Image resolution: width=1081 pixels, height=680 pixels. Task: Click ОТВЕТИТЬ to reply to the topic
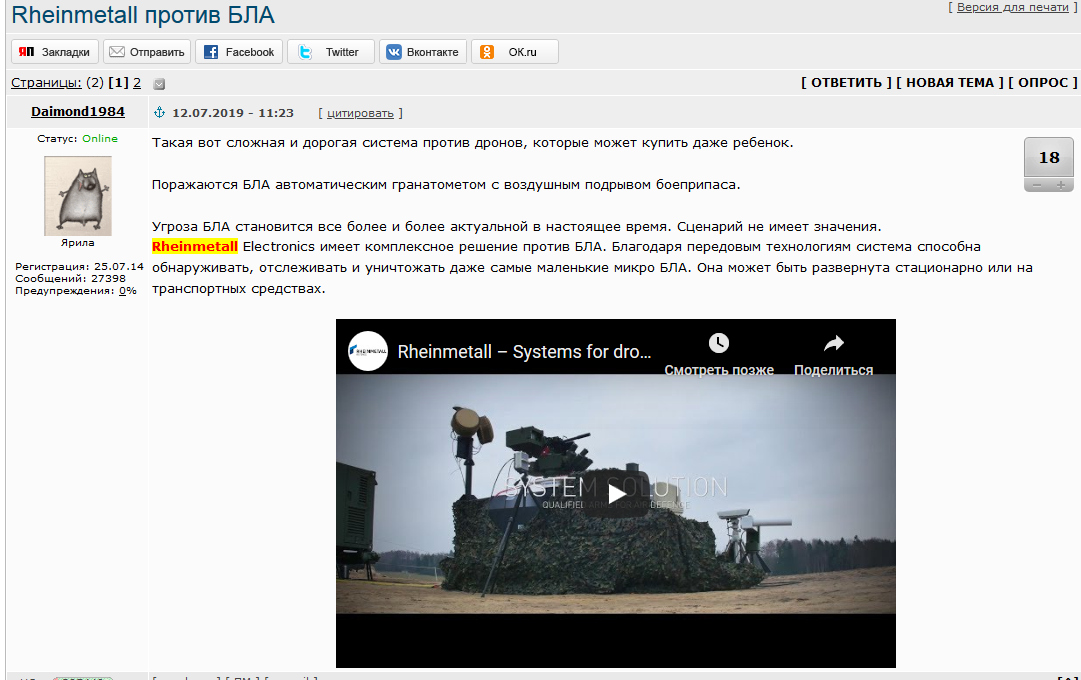[846, 83]
